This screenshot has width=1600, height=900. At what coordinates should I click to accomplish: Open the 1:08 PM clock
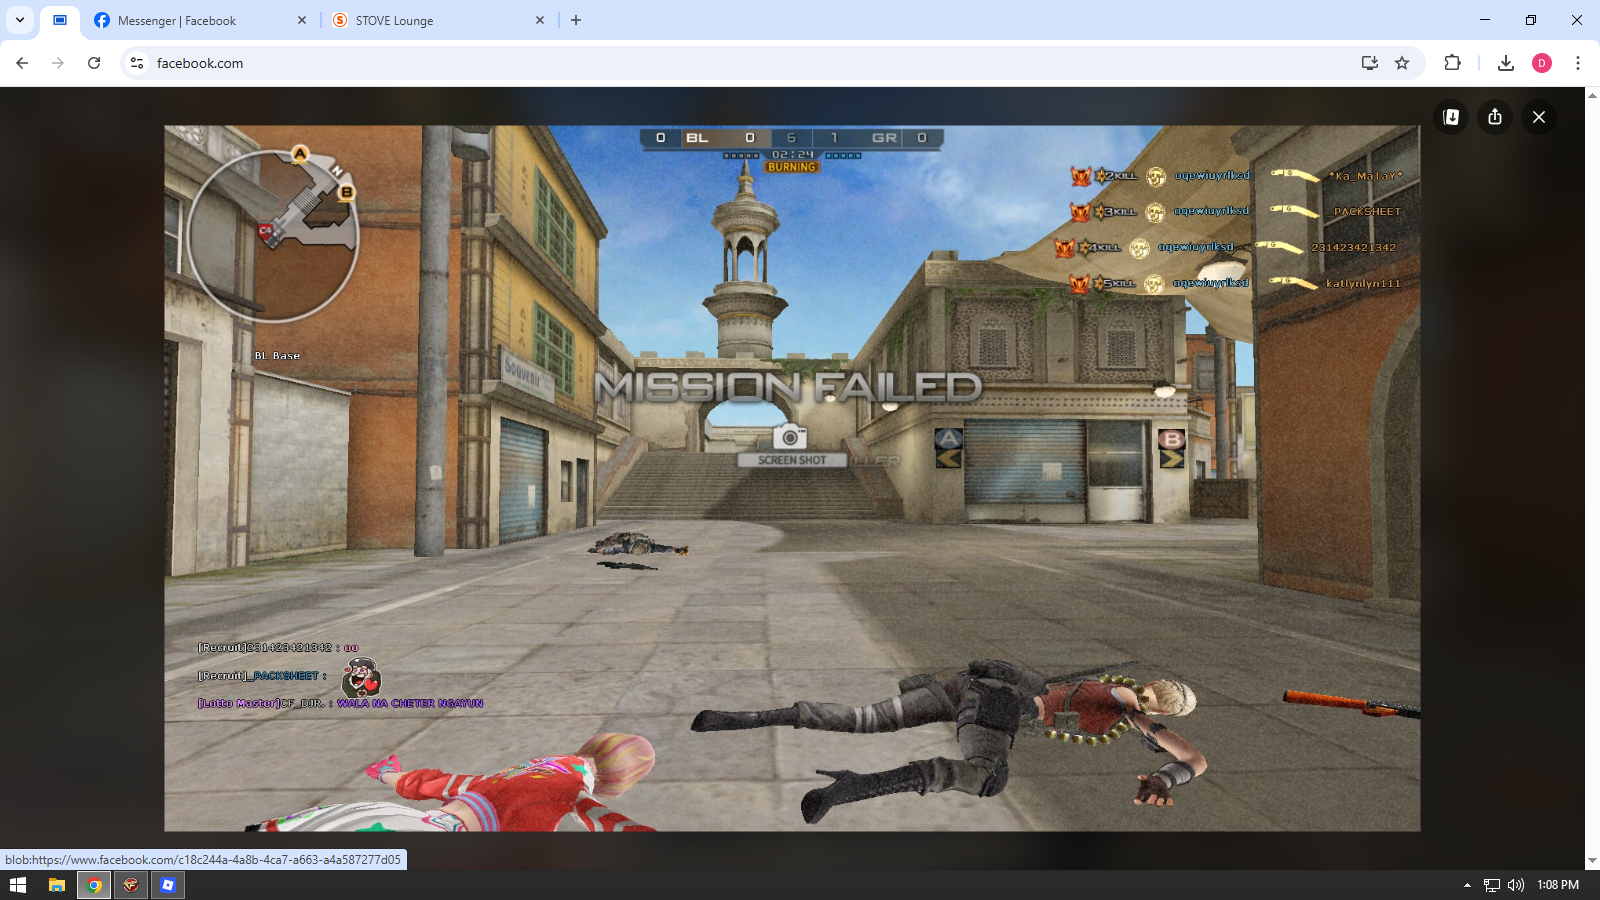tap(1558, 885)
